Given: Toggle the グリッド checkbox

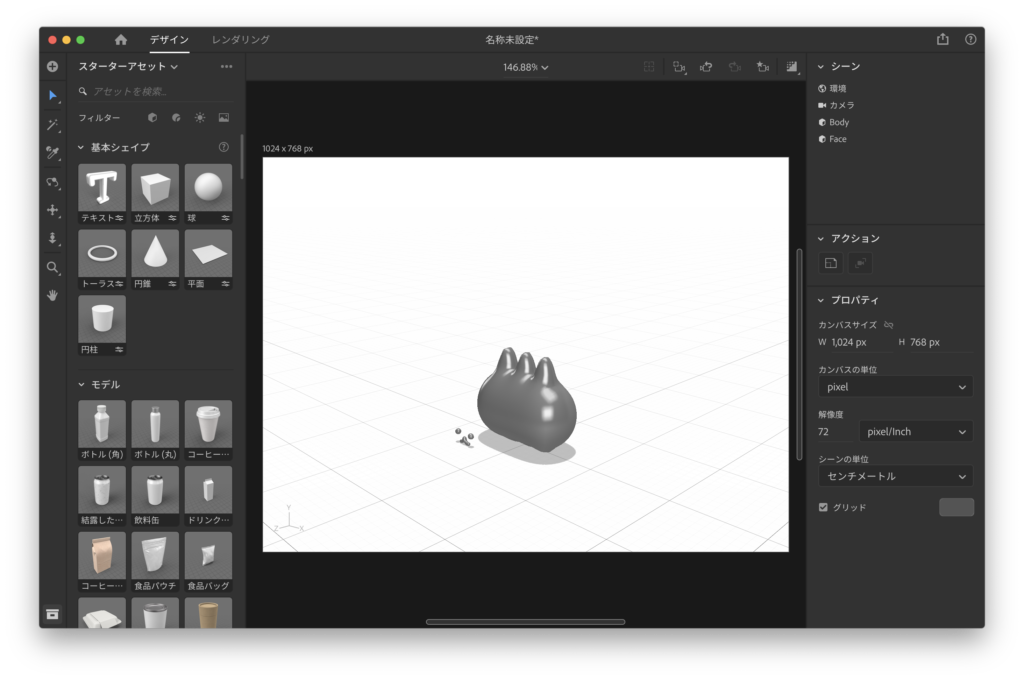Looking at the screenshot, I should coord(823,507).
